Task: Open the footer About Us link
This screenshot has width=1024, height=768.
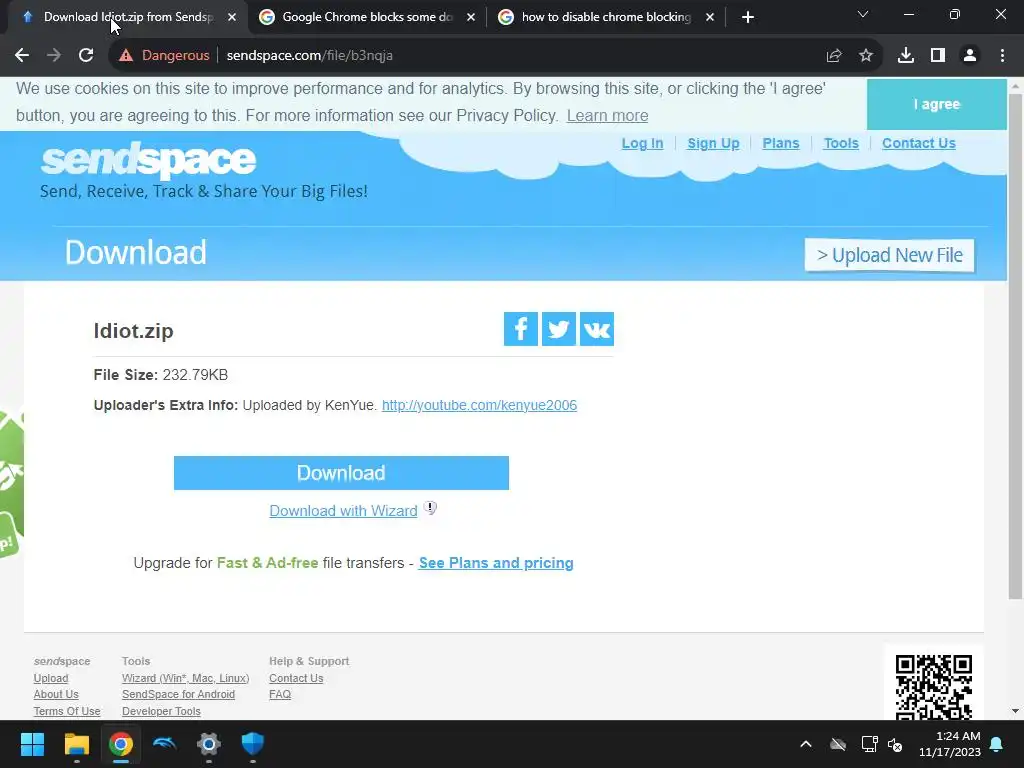Action: [x=56, y=694]
